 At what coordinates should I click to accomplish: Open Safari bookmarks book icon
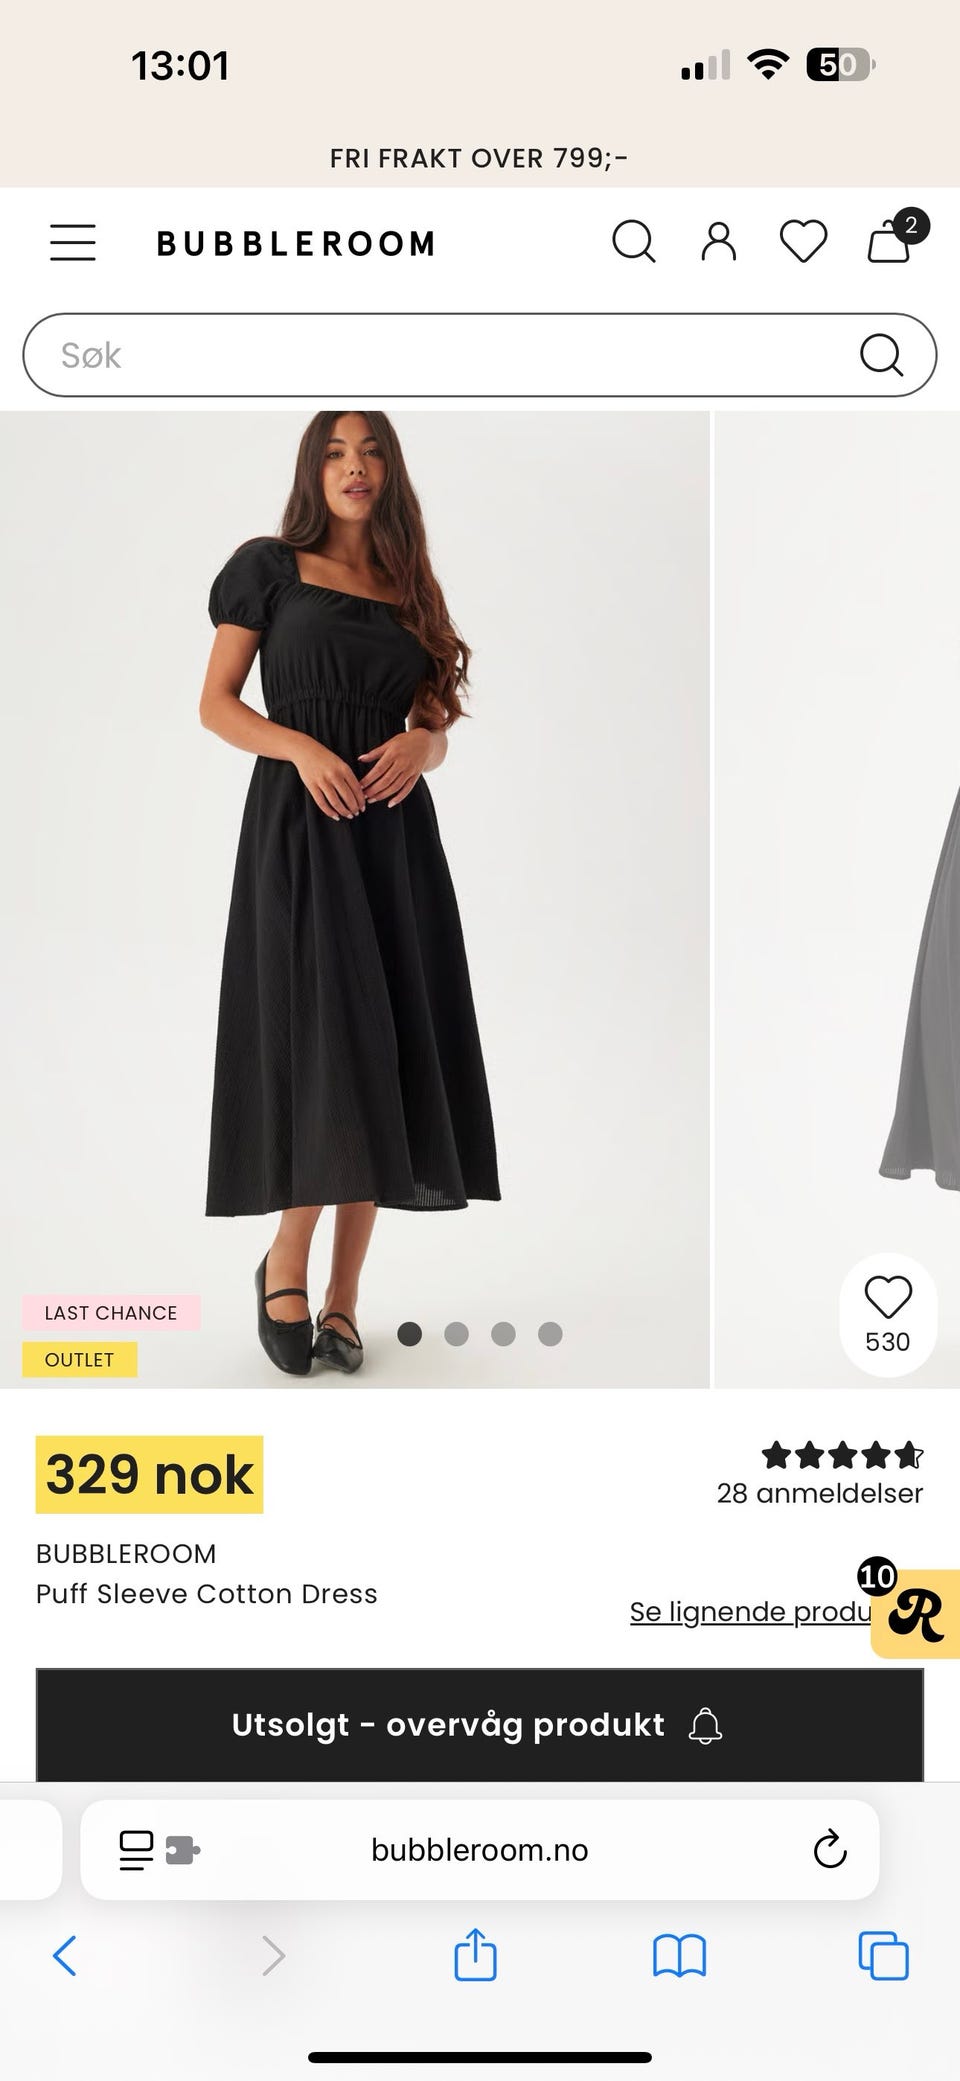point(679,1956)
